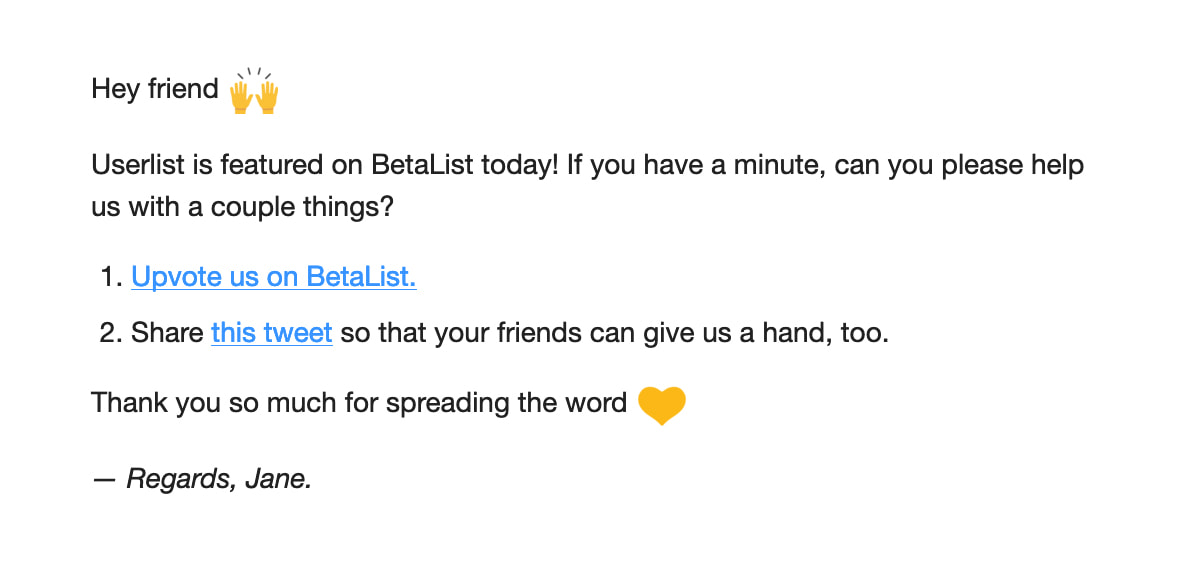Click 'If you have a minute' phrase

click(697, 164)
